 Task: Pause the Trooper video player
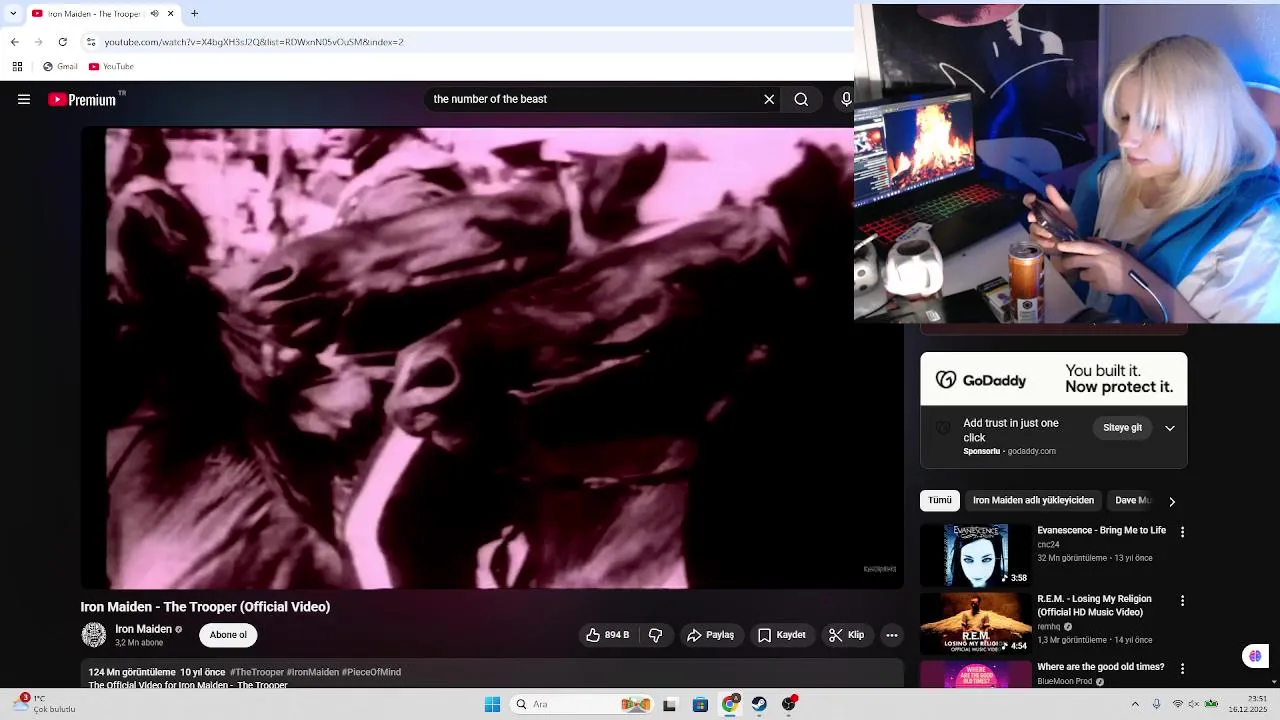(x=492, y=358)
